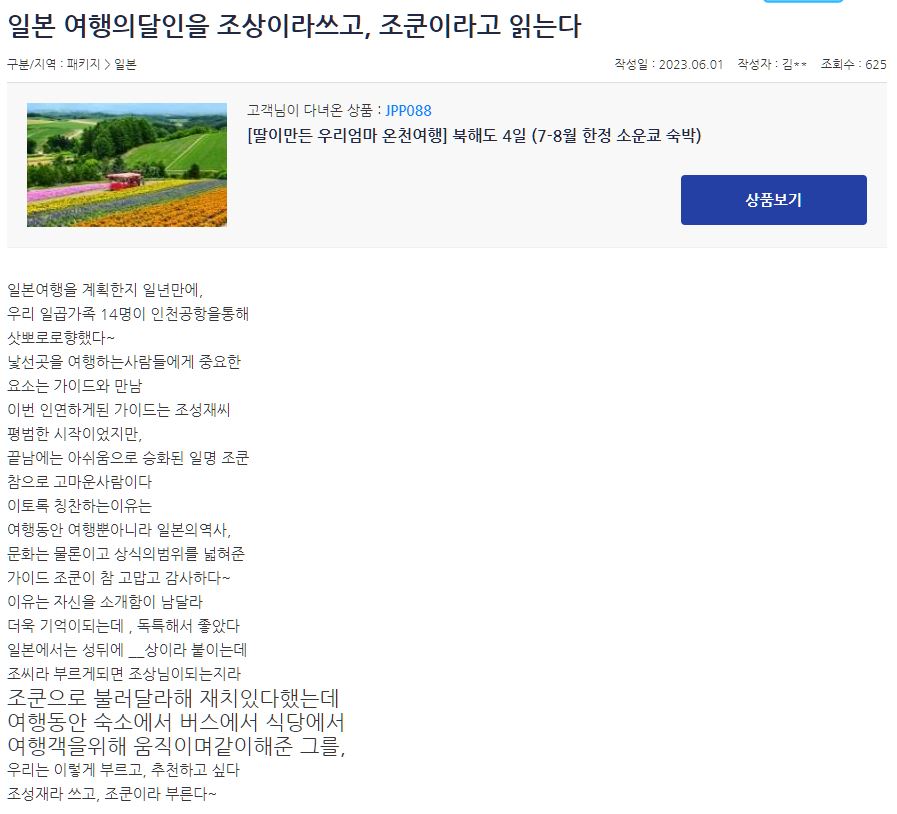Viewport: 897px width, 814px height.
Task: Open the JPP088 product code link
Action: 408,110
